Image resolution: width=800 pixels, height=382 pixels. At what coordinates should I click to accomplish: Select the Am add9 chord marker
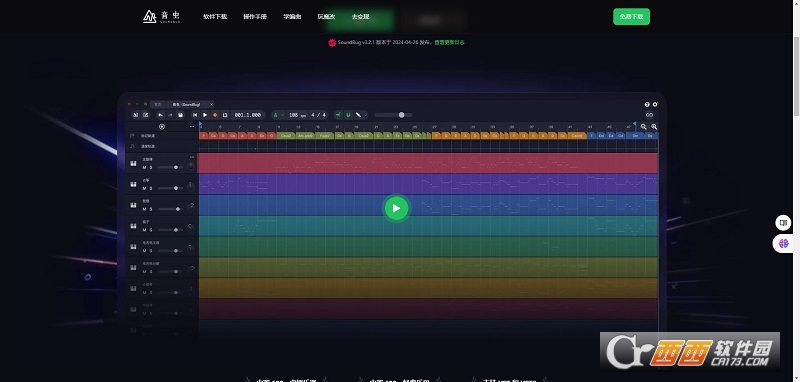coord(305,136)
